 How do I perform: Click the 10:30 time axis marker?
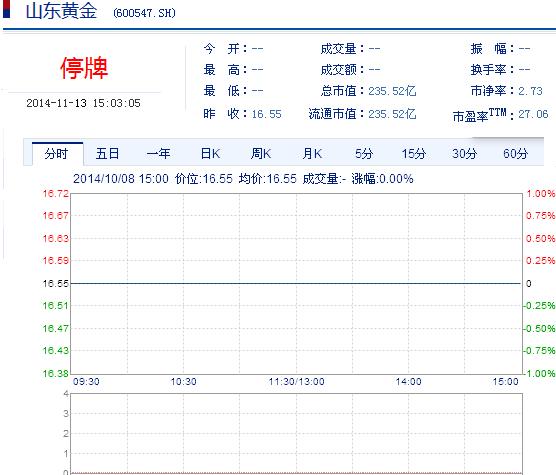(x=183, y=382)
